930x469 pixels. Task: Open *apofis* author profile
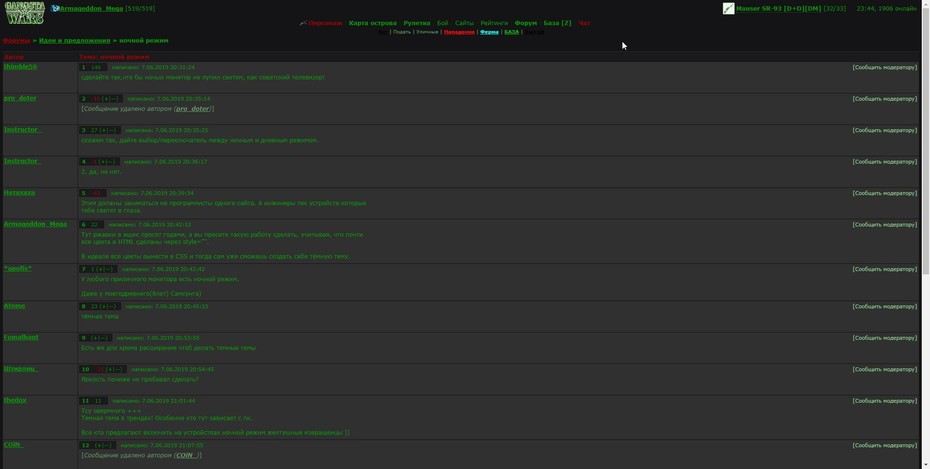click(x=18, y=269)
